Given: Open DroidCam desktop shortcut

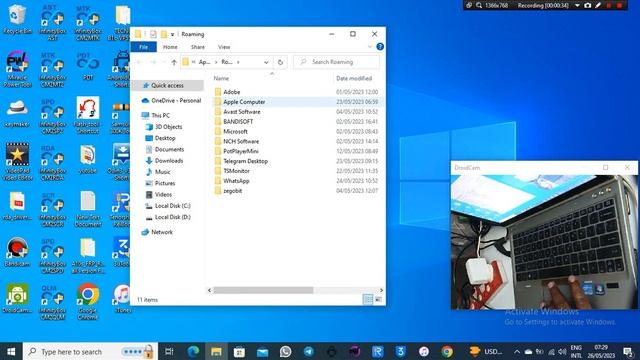Looking at the screenshot, I should point(17,298).
